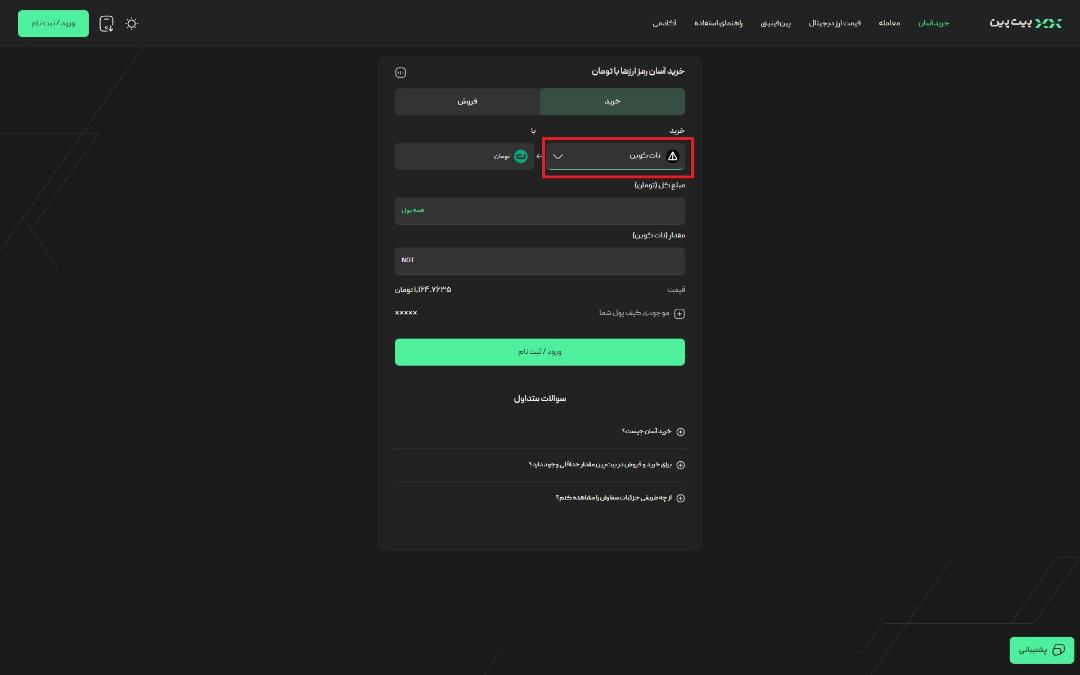Switch to the فروش (Sell) tab
This screenshot has width=1080, height=675.
tap(468, 101)
